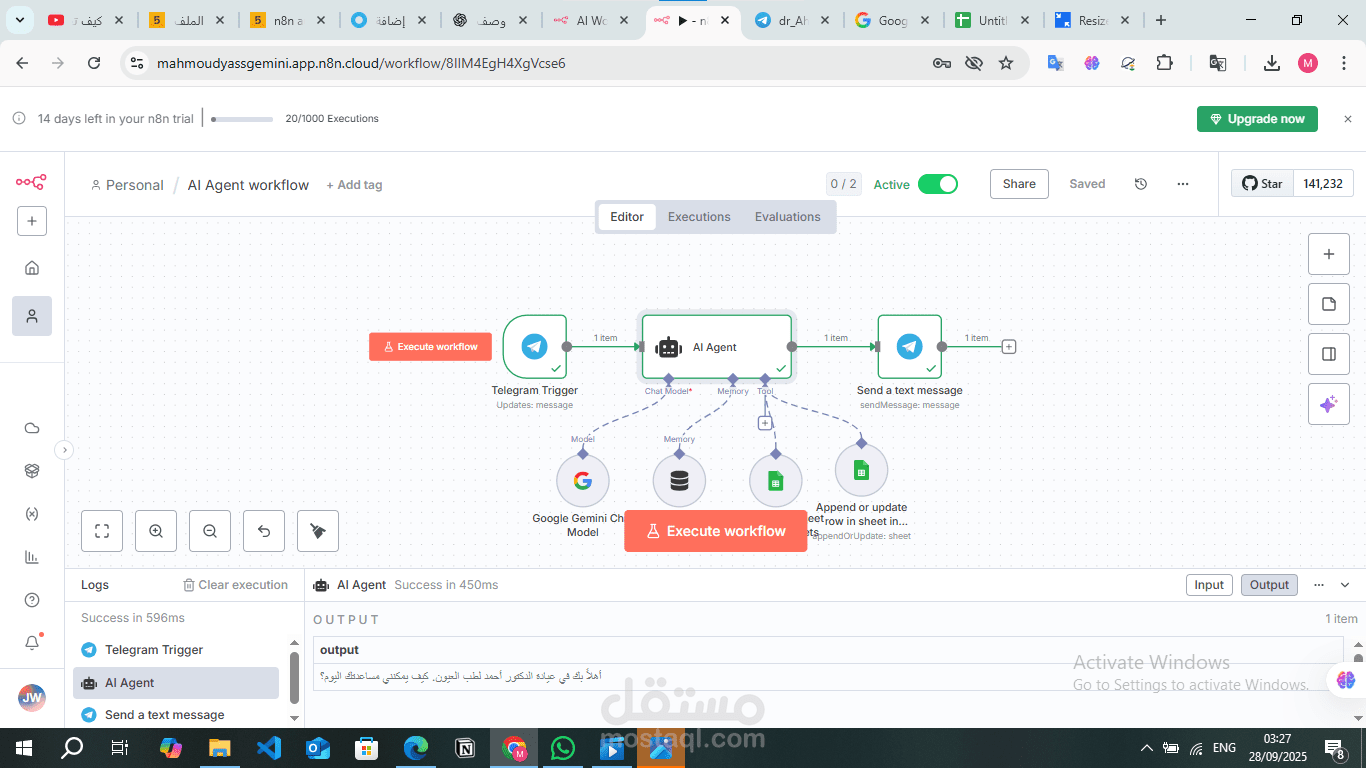1366x768 pixels.
Task: Select the Telegram Trigger node
Action: pos(535,347)
